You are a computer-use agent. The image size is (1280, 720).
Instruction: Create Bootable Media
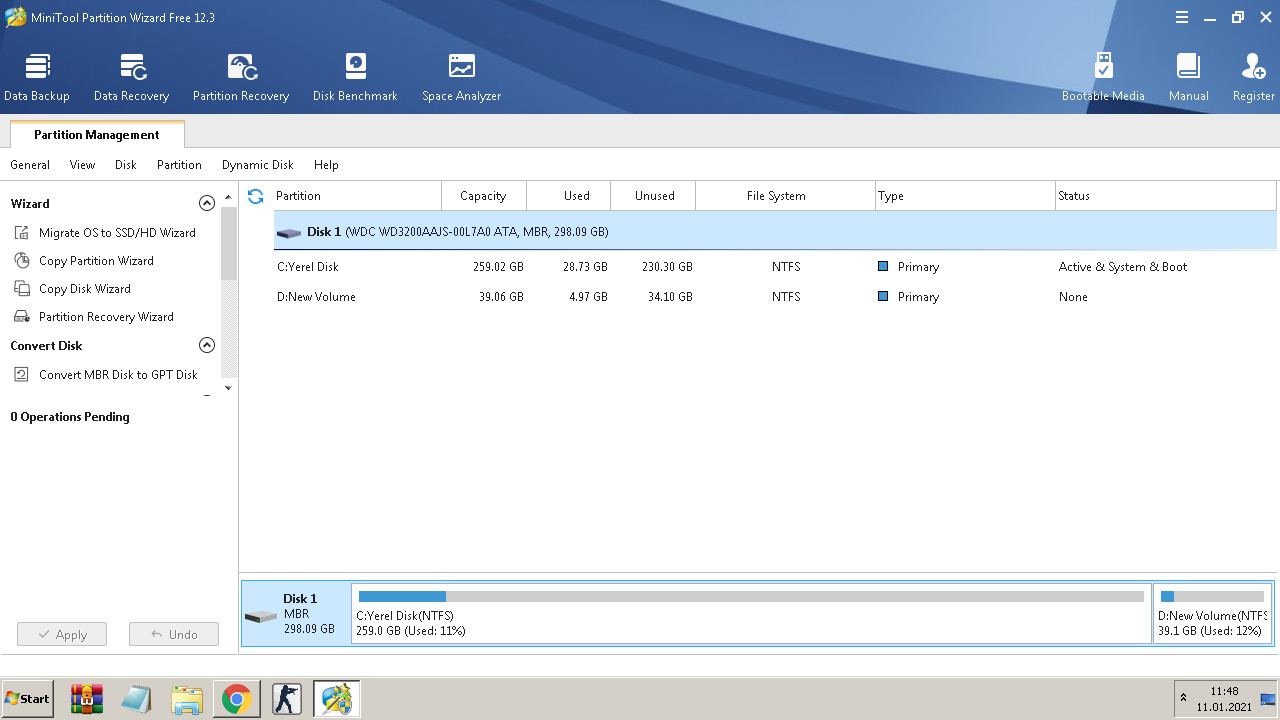pyautogui.click(x=1103, y=78)
